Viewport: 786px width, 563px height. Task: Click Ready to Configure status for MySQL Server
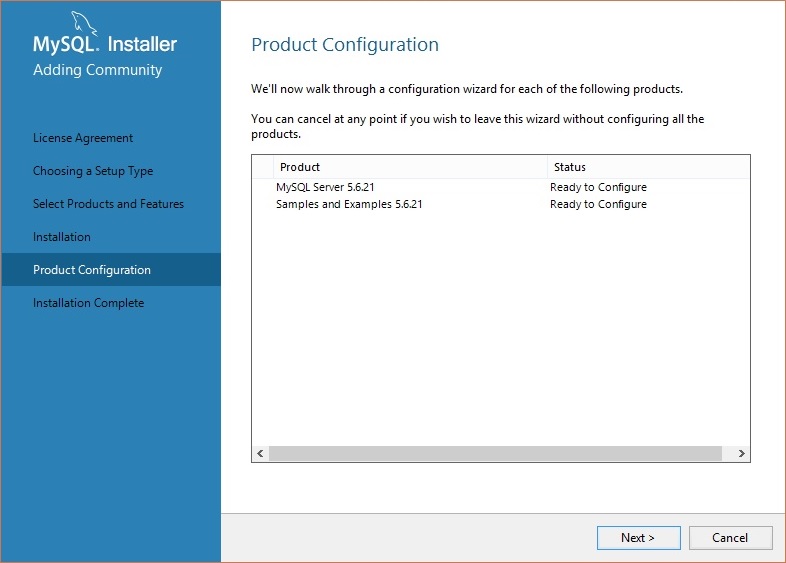tap(599, 187)
